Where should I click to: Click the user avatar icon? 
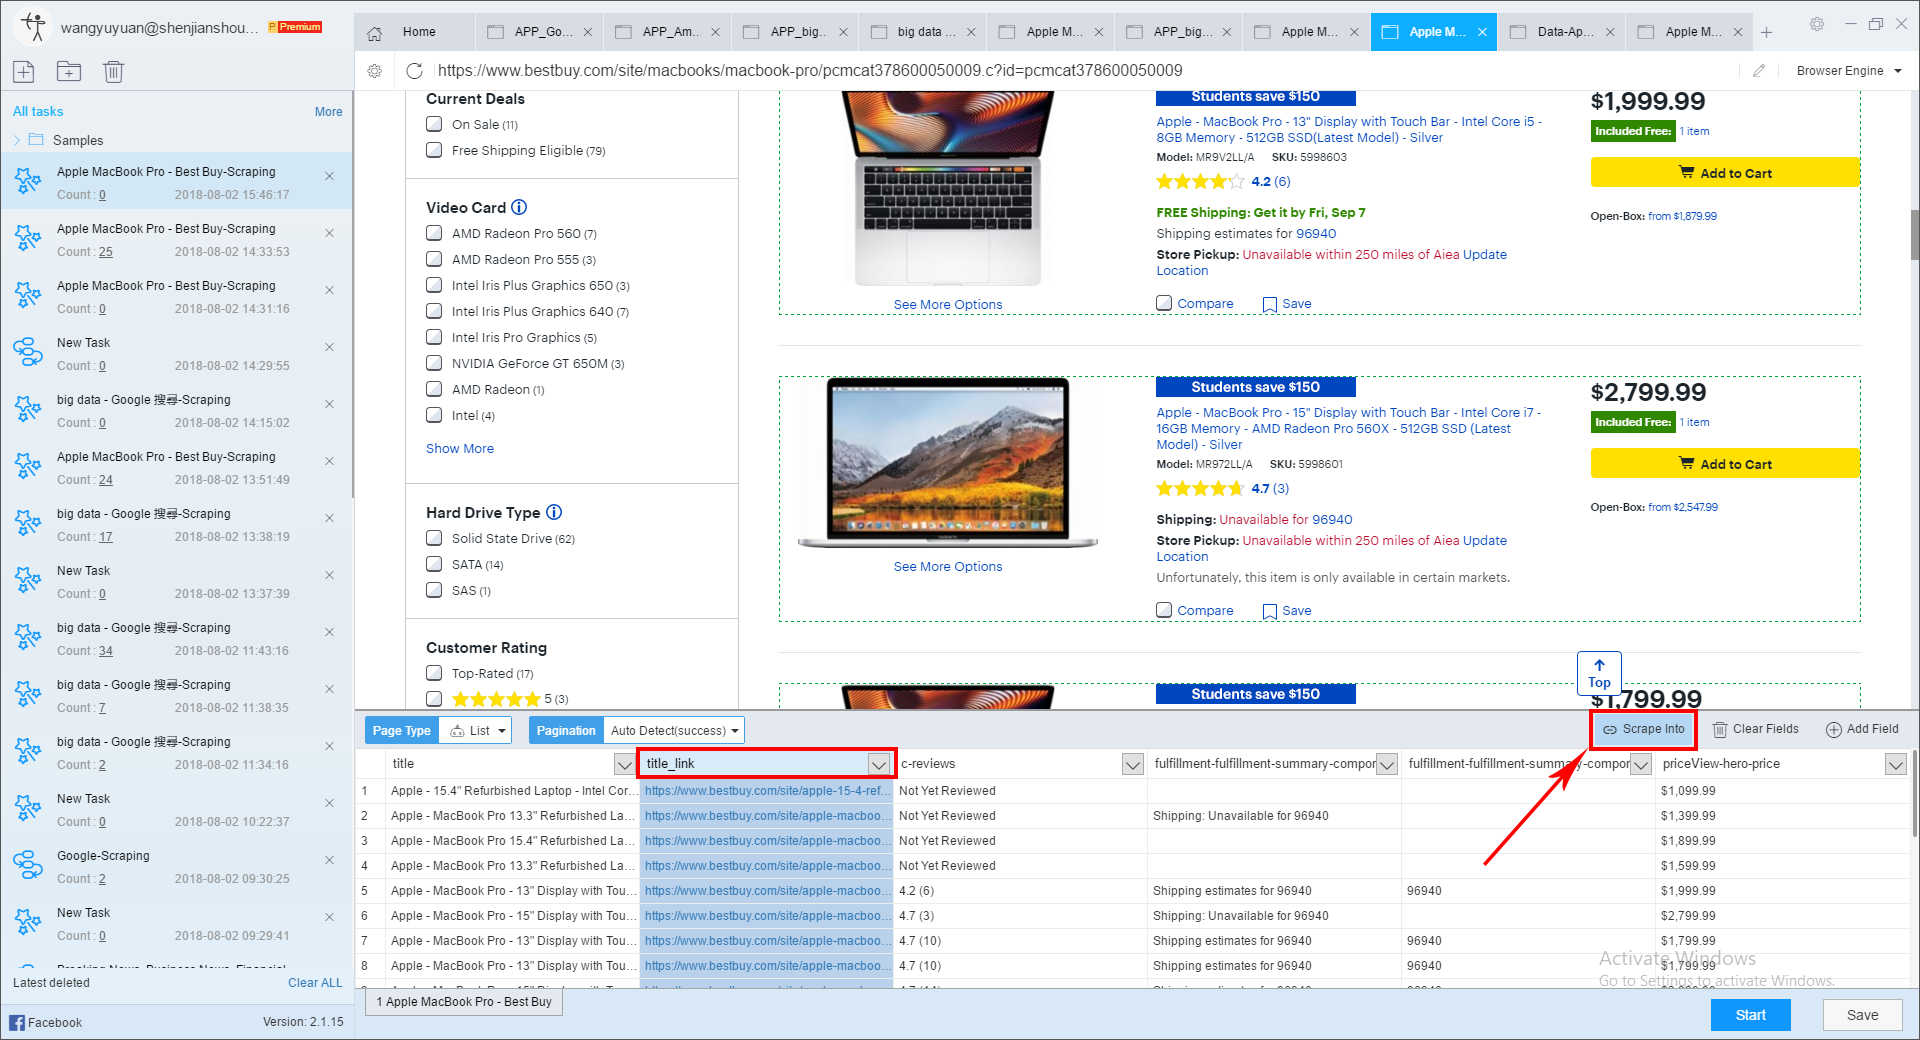coord(35,27)
